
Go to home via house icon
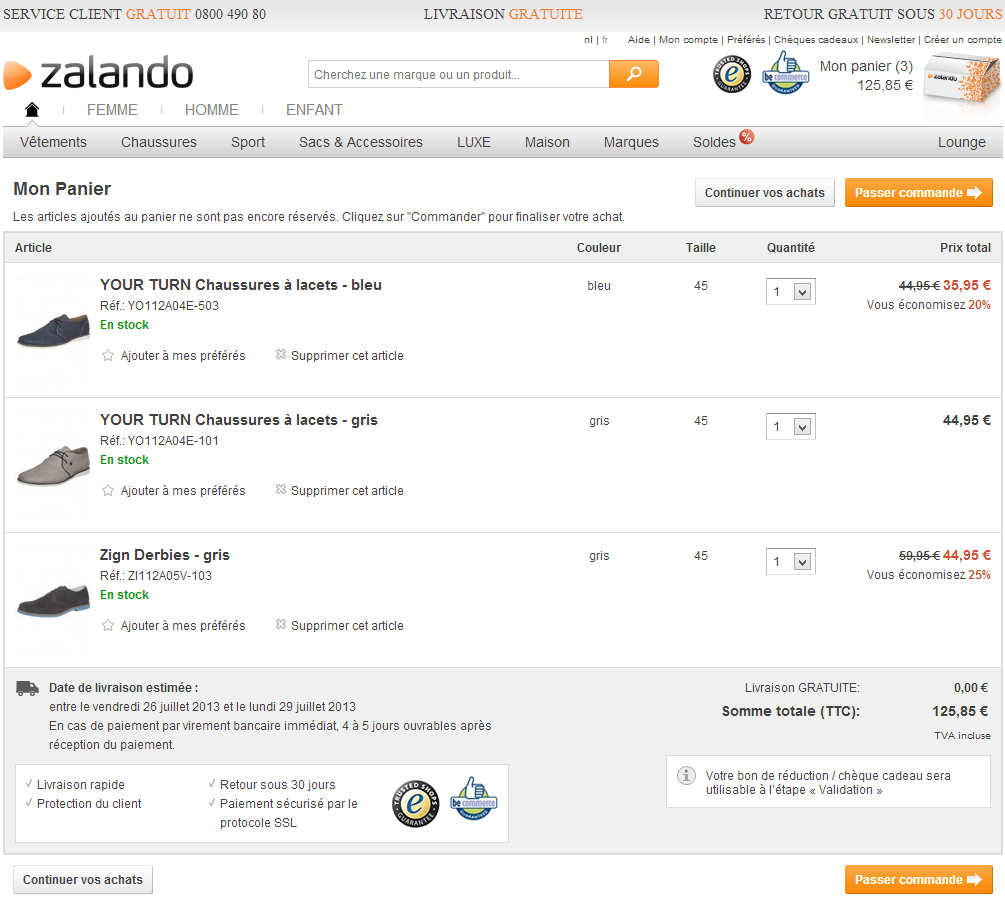point(32,109)
